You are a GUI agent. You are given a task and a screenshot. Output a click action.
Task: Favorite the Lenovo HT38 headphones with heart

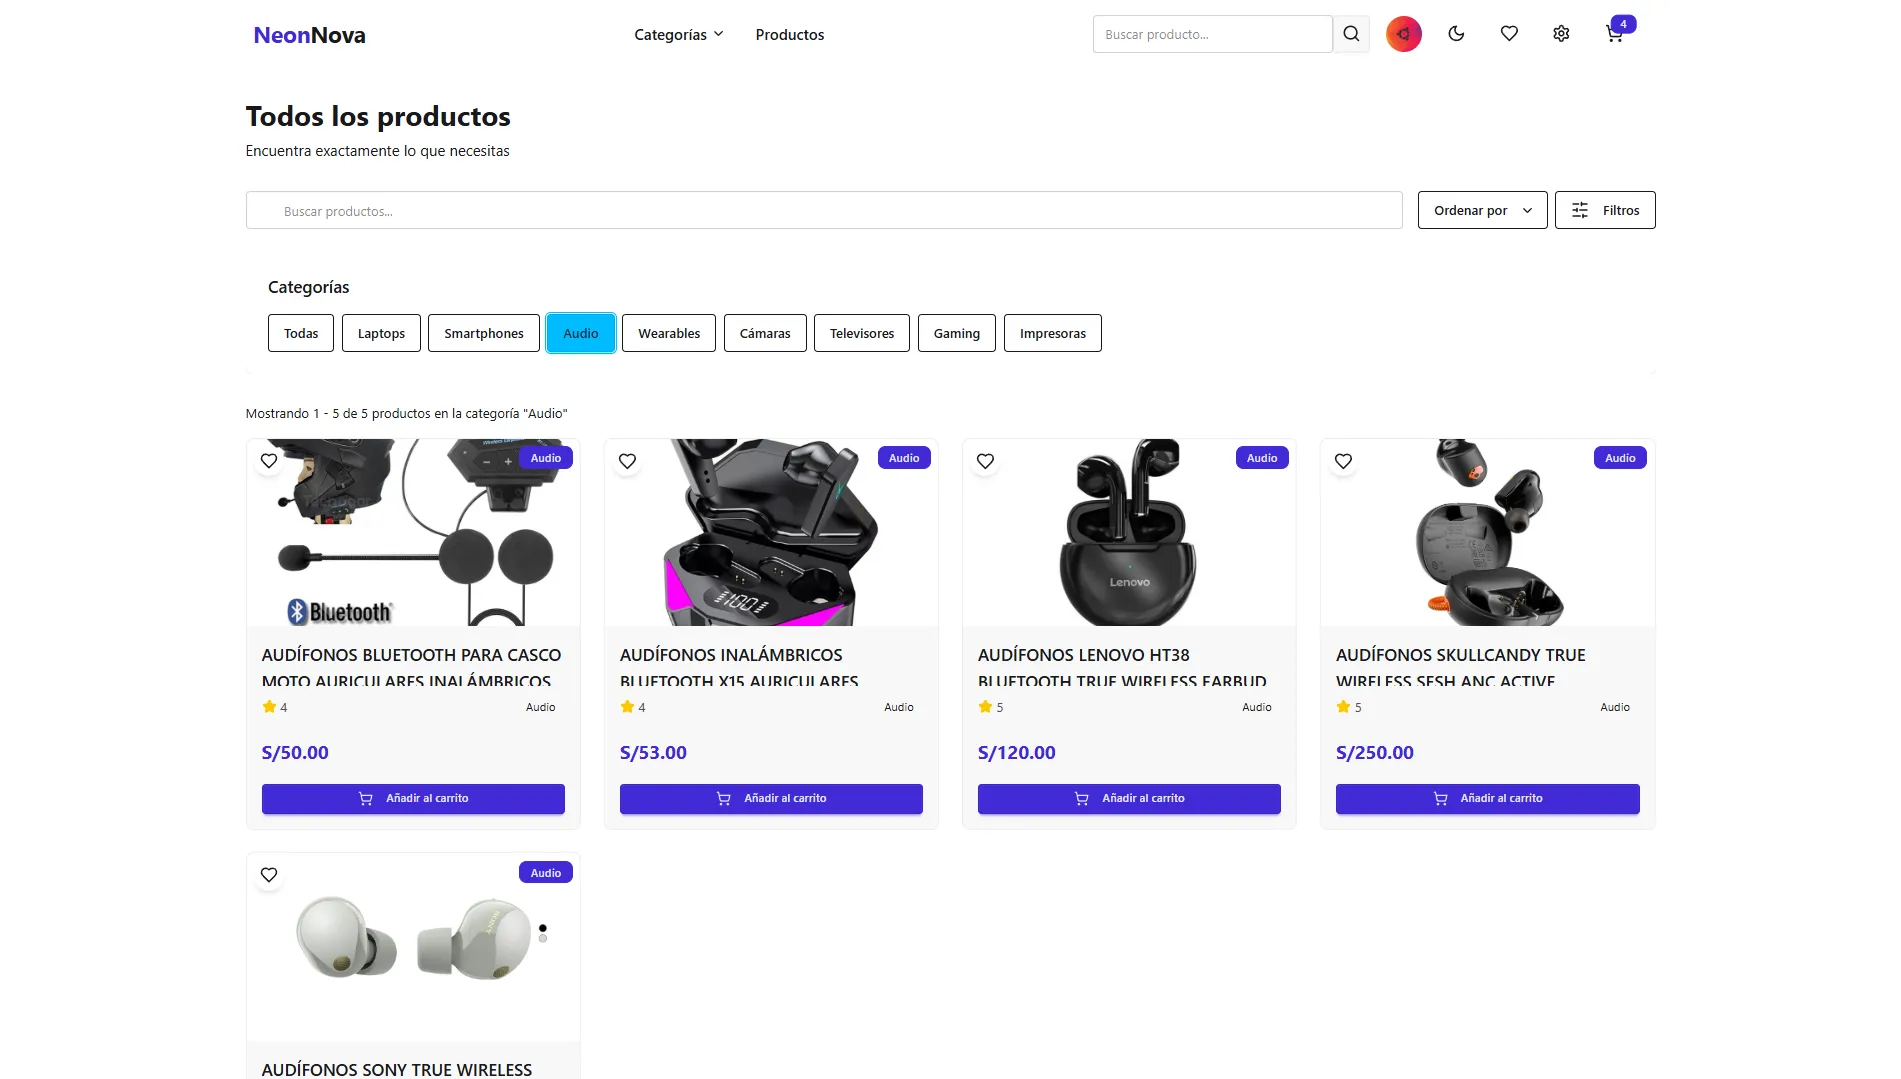(x=985, y=461)
